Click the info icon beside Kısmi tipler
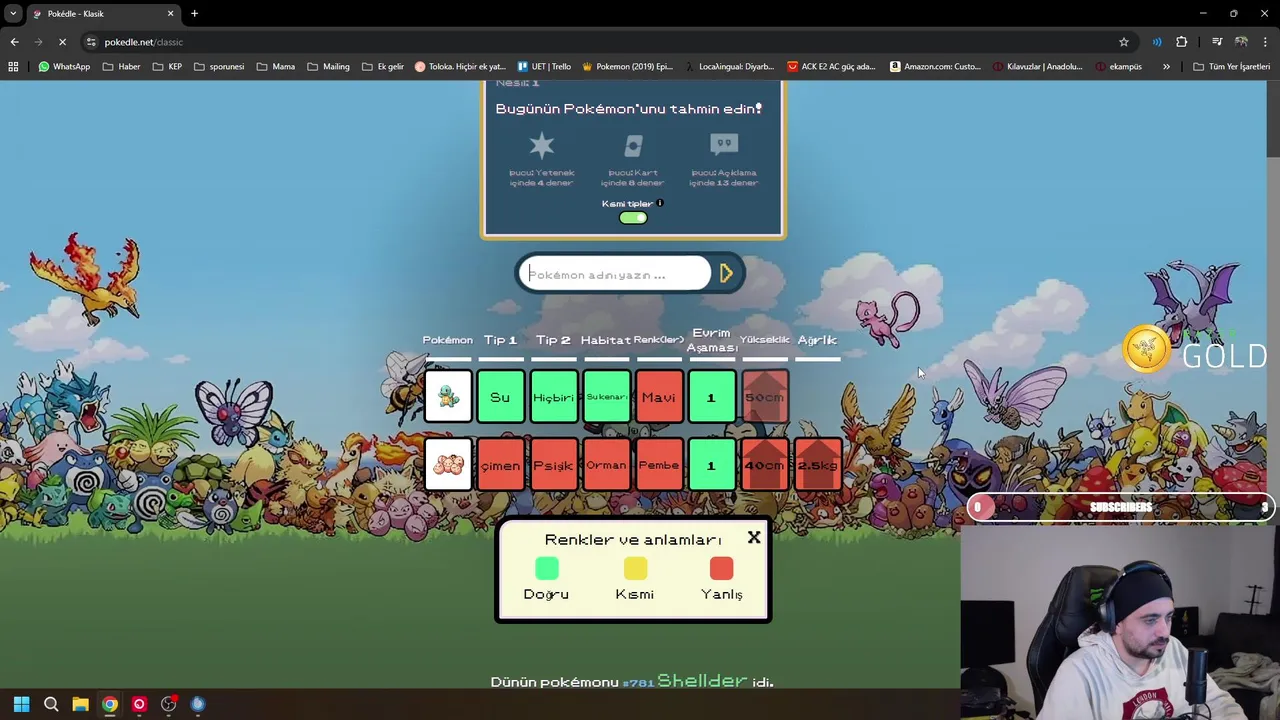 coord(660,203)
